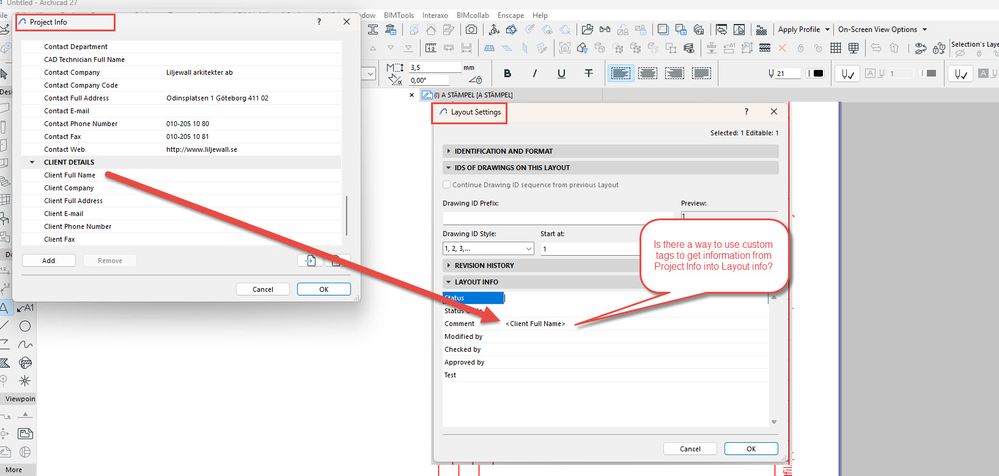Open the Enscape menu

point(512,15)
